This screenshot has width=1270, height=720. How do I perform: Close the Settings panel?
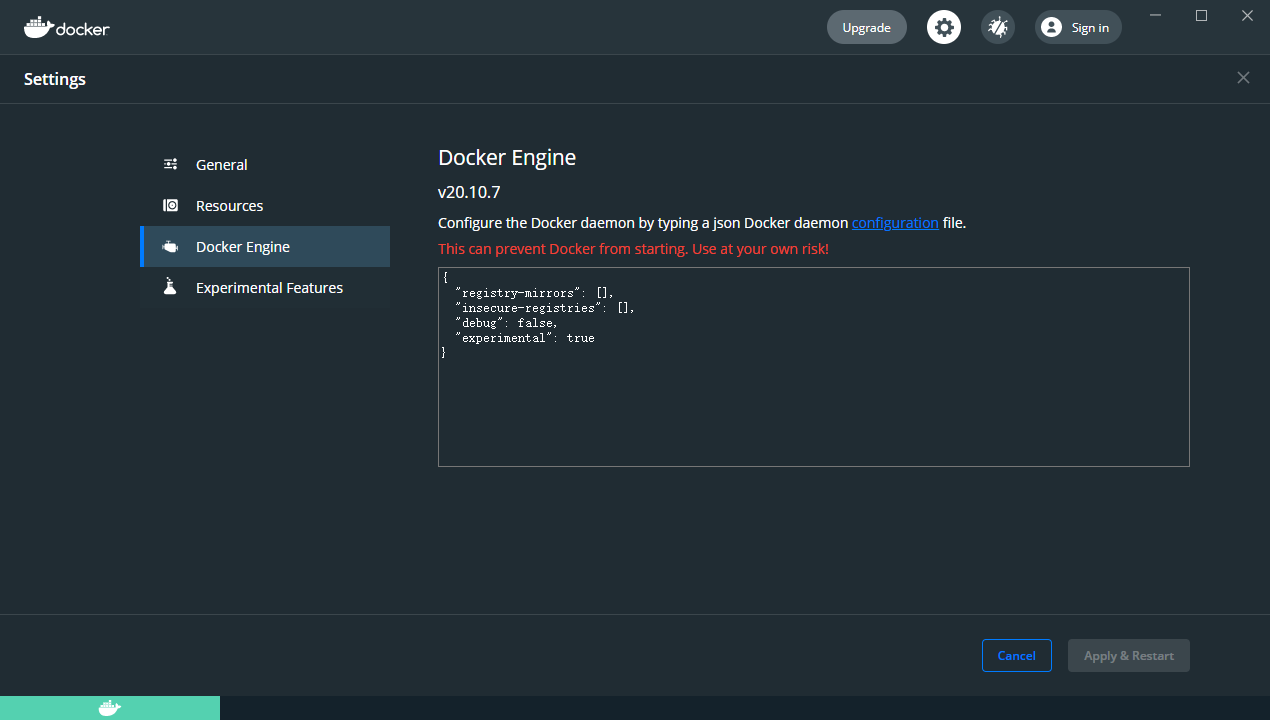coord(1243,78)
